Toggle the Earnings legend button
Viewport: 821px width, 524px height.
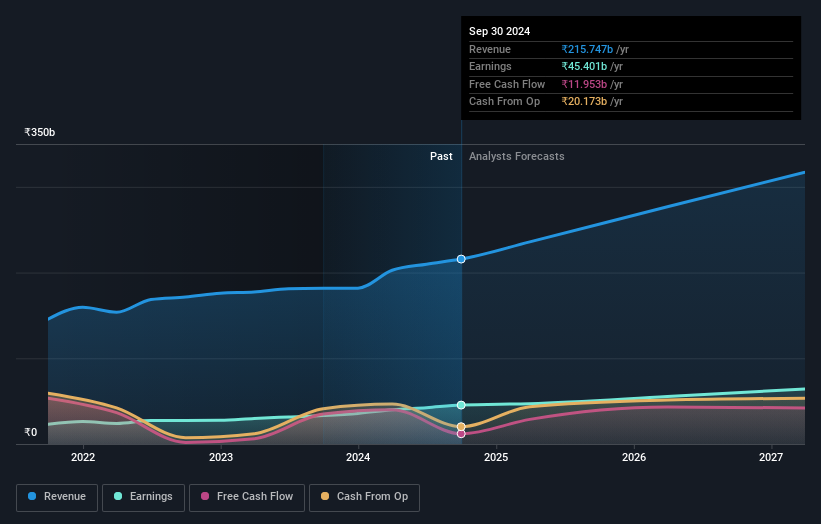(143, 497)
